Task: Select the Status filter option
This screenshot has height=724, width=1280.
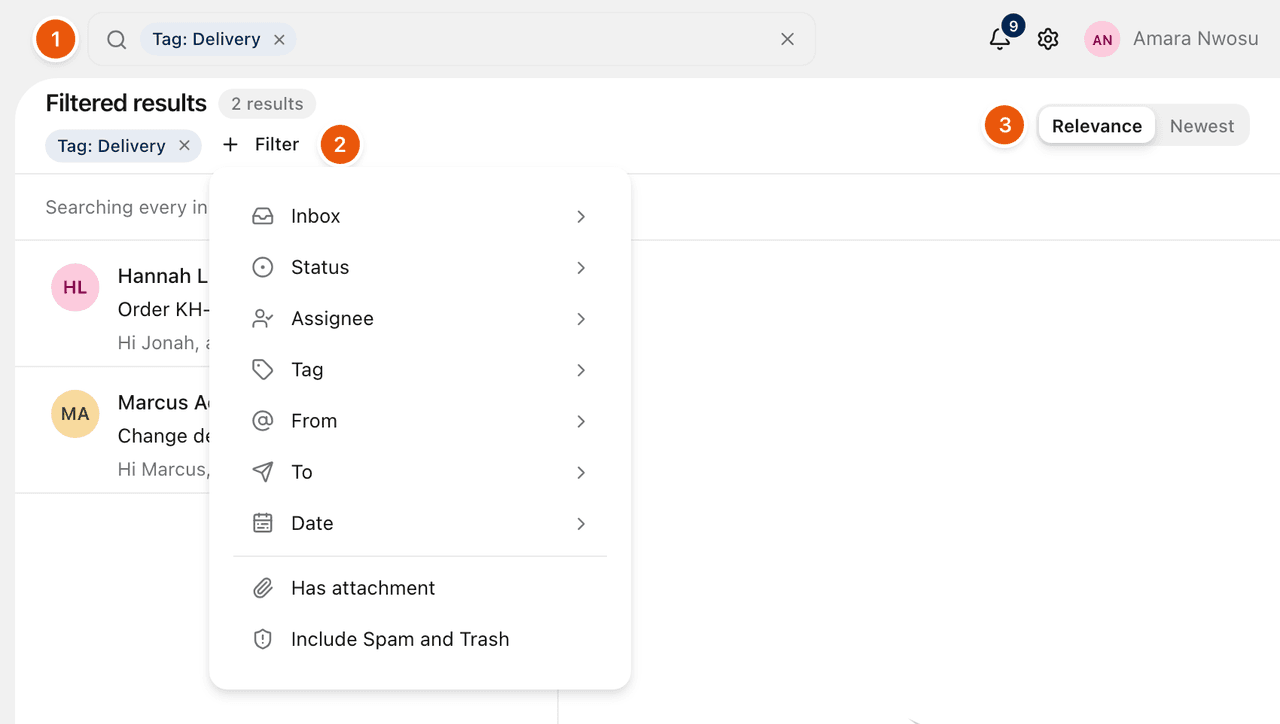Action: coord(420,267)
